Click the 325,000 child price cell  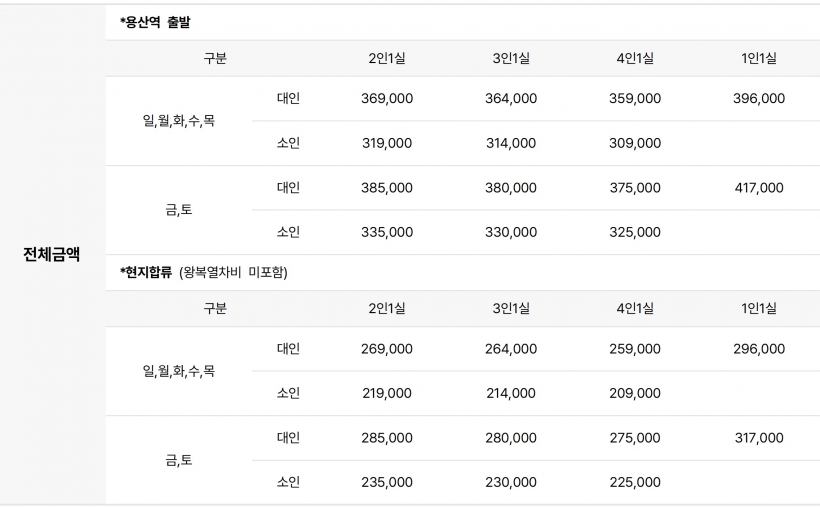634,232
